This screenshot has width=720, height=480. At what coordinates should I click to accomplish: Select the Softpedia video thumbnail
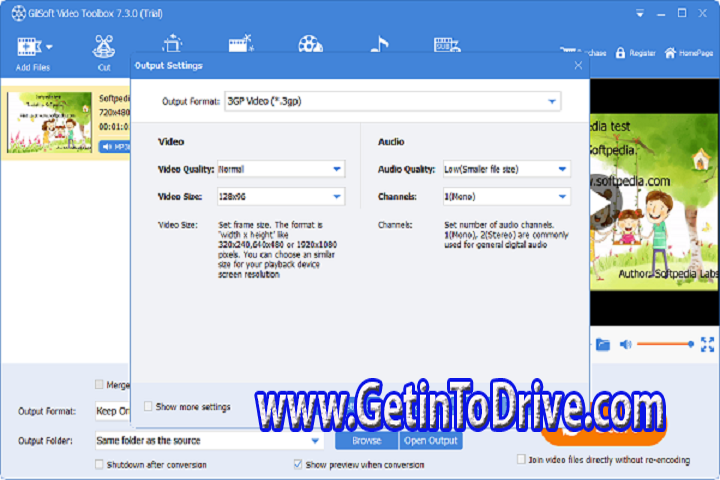[x=49, y=122]
